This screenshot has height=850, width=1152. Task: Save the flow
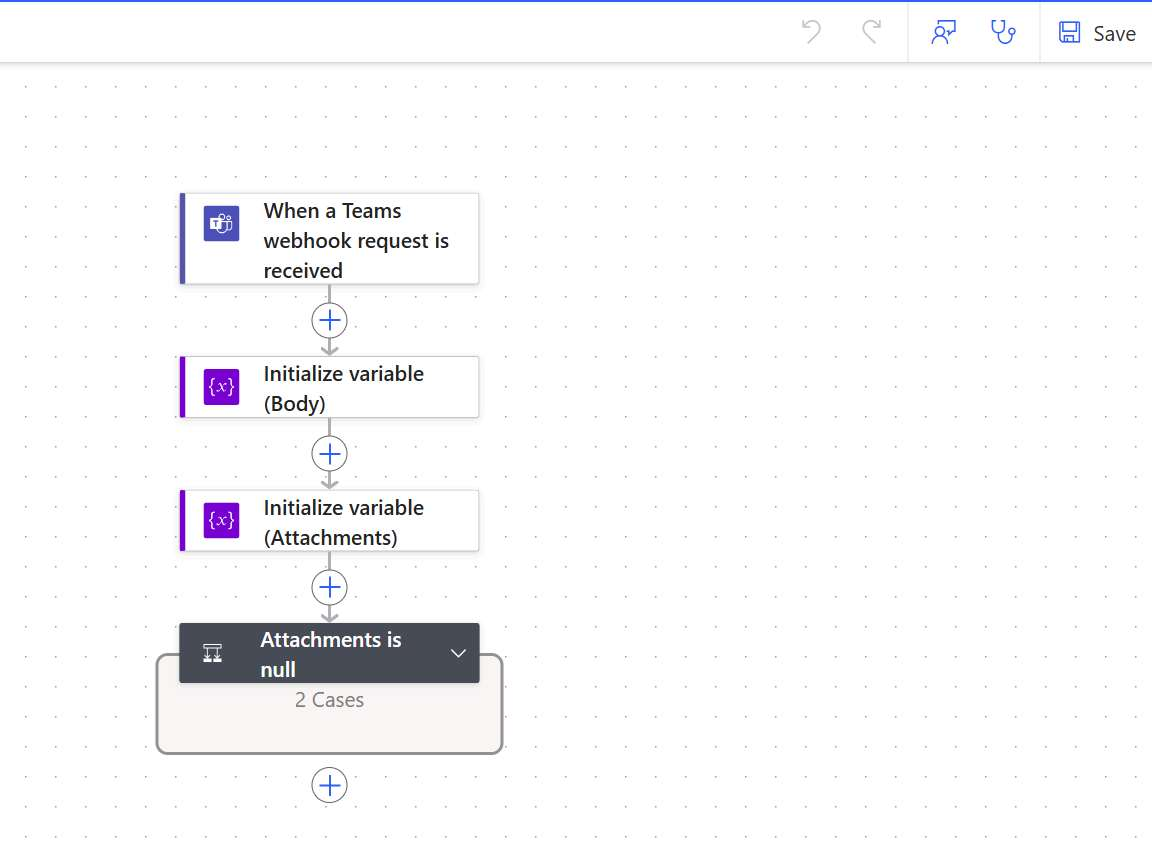[x=1097, y=33]
